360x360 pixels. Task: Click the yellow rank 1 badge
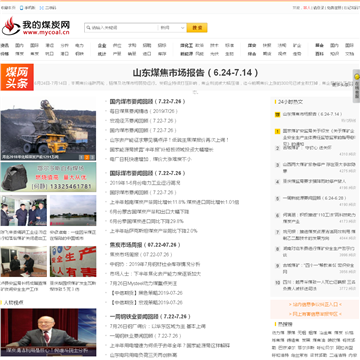(x=277, y=131)
